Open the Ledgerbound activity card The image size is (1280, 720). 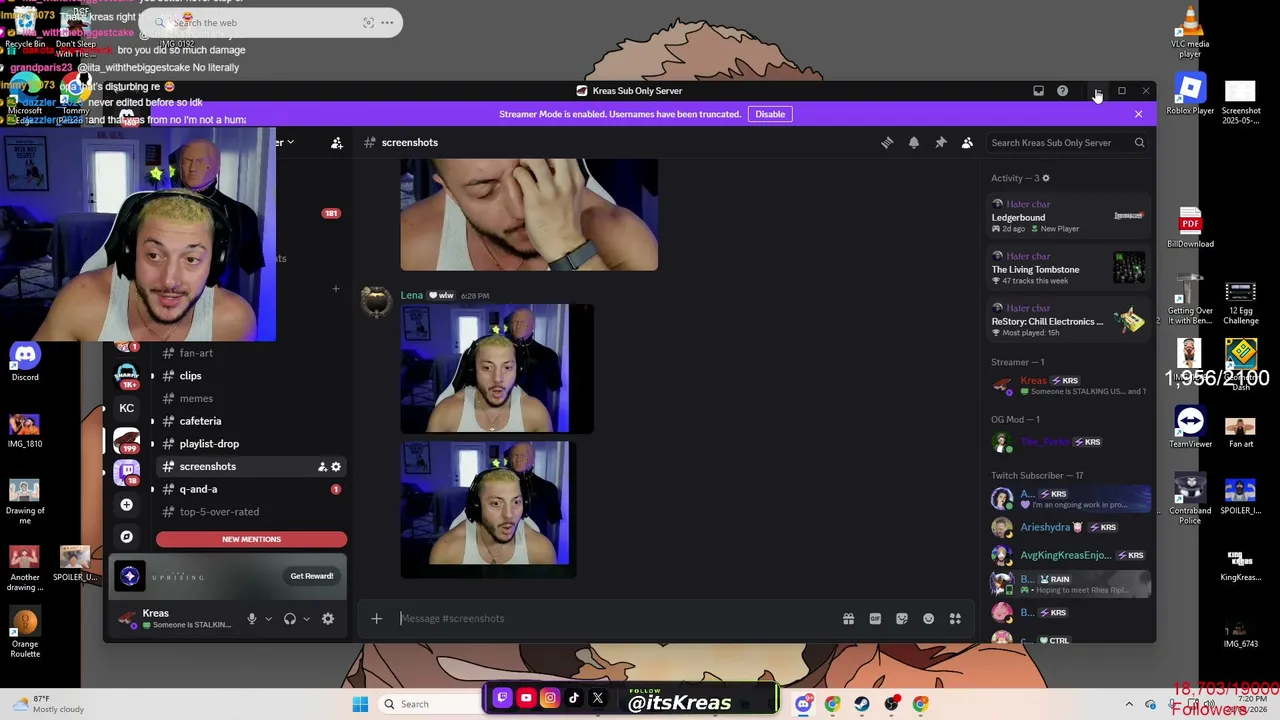point(1068,217)
